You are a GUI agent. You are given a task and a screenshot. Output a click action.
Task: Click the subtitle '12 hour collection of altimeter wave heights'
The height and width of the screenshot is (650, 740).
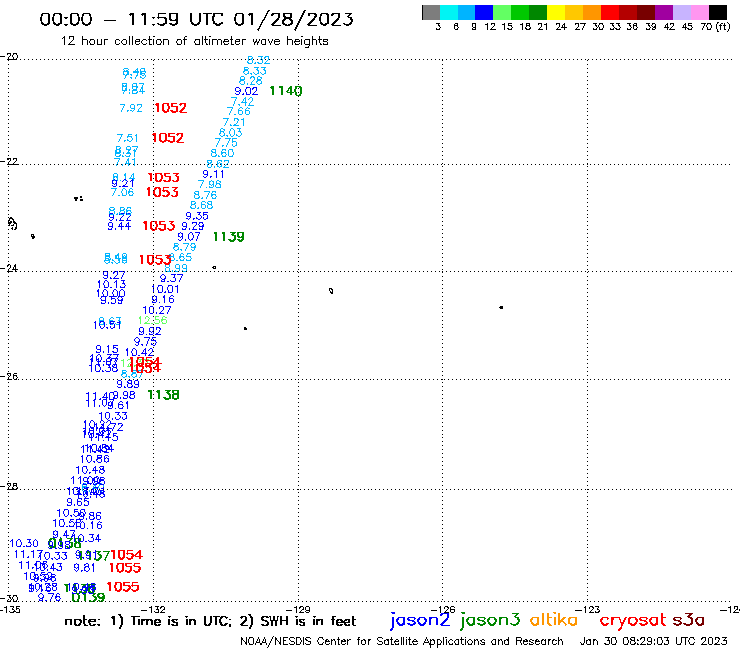click(x=194, y=41)
